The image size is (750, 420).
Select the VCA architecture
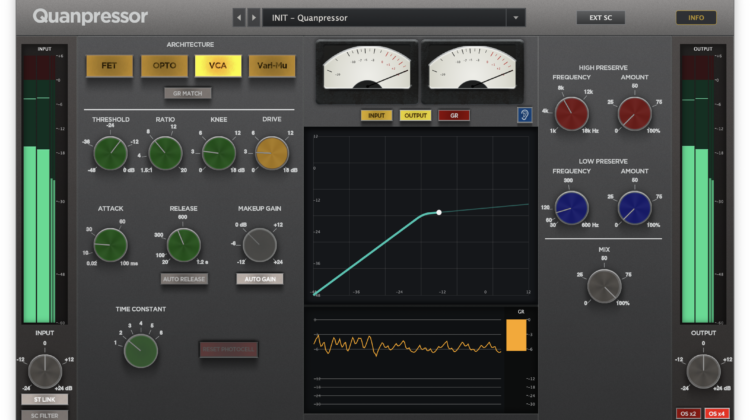pos(218,66)
